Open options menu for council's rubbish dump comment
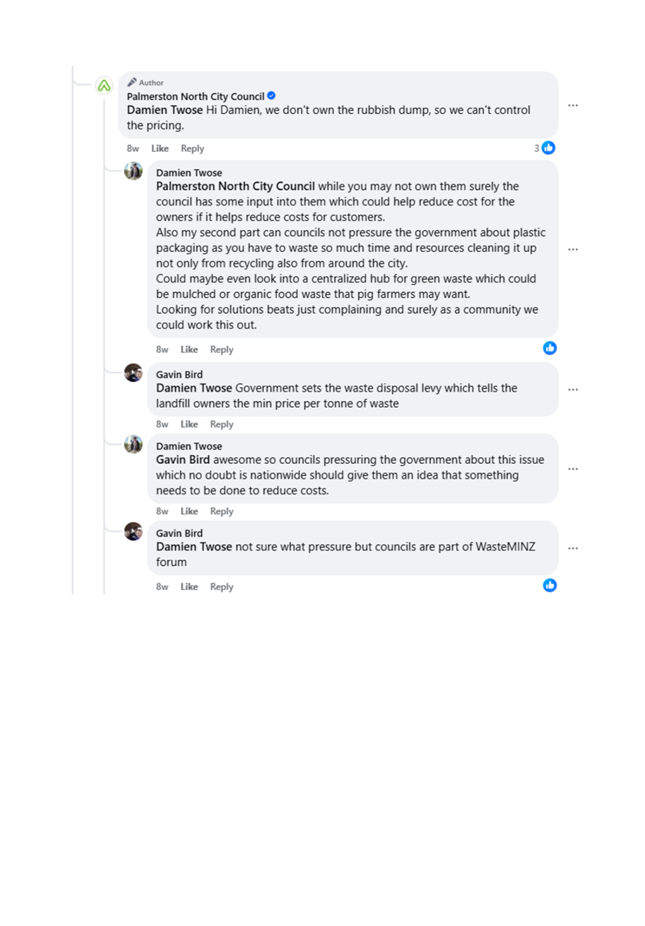 [x=573, y=105]
